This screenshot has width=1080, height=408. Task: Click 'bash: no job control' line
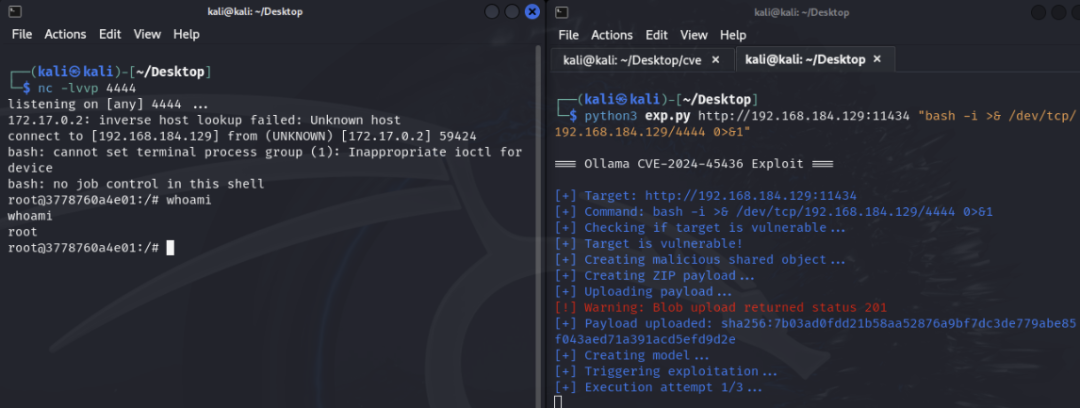click(136, 184)
